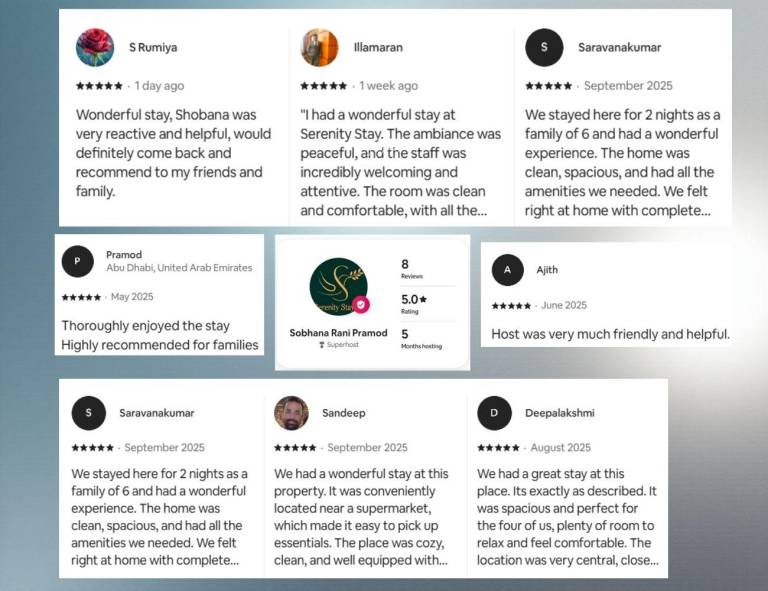This screenshot has height=591, width=768.
Task: Click Pramod's Abu Dhabi location text
Action: click(x=179, y=268)
